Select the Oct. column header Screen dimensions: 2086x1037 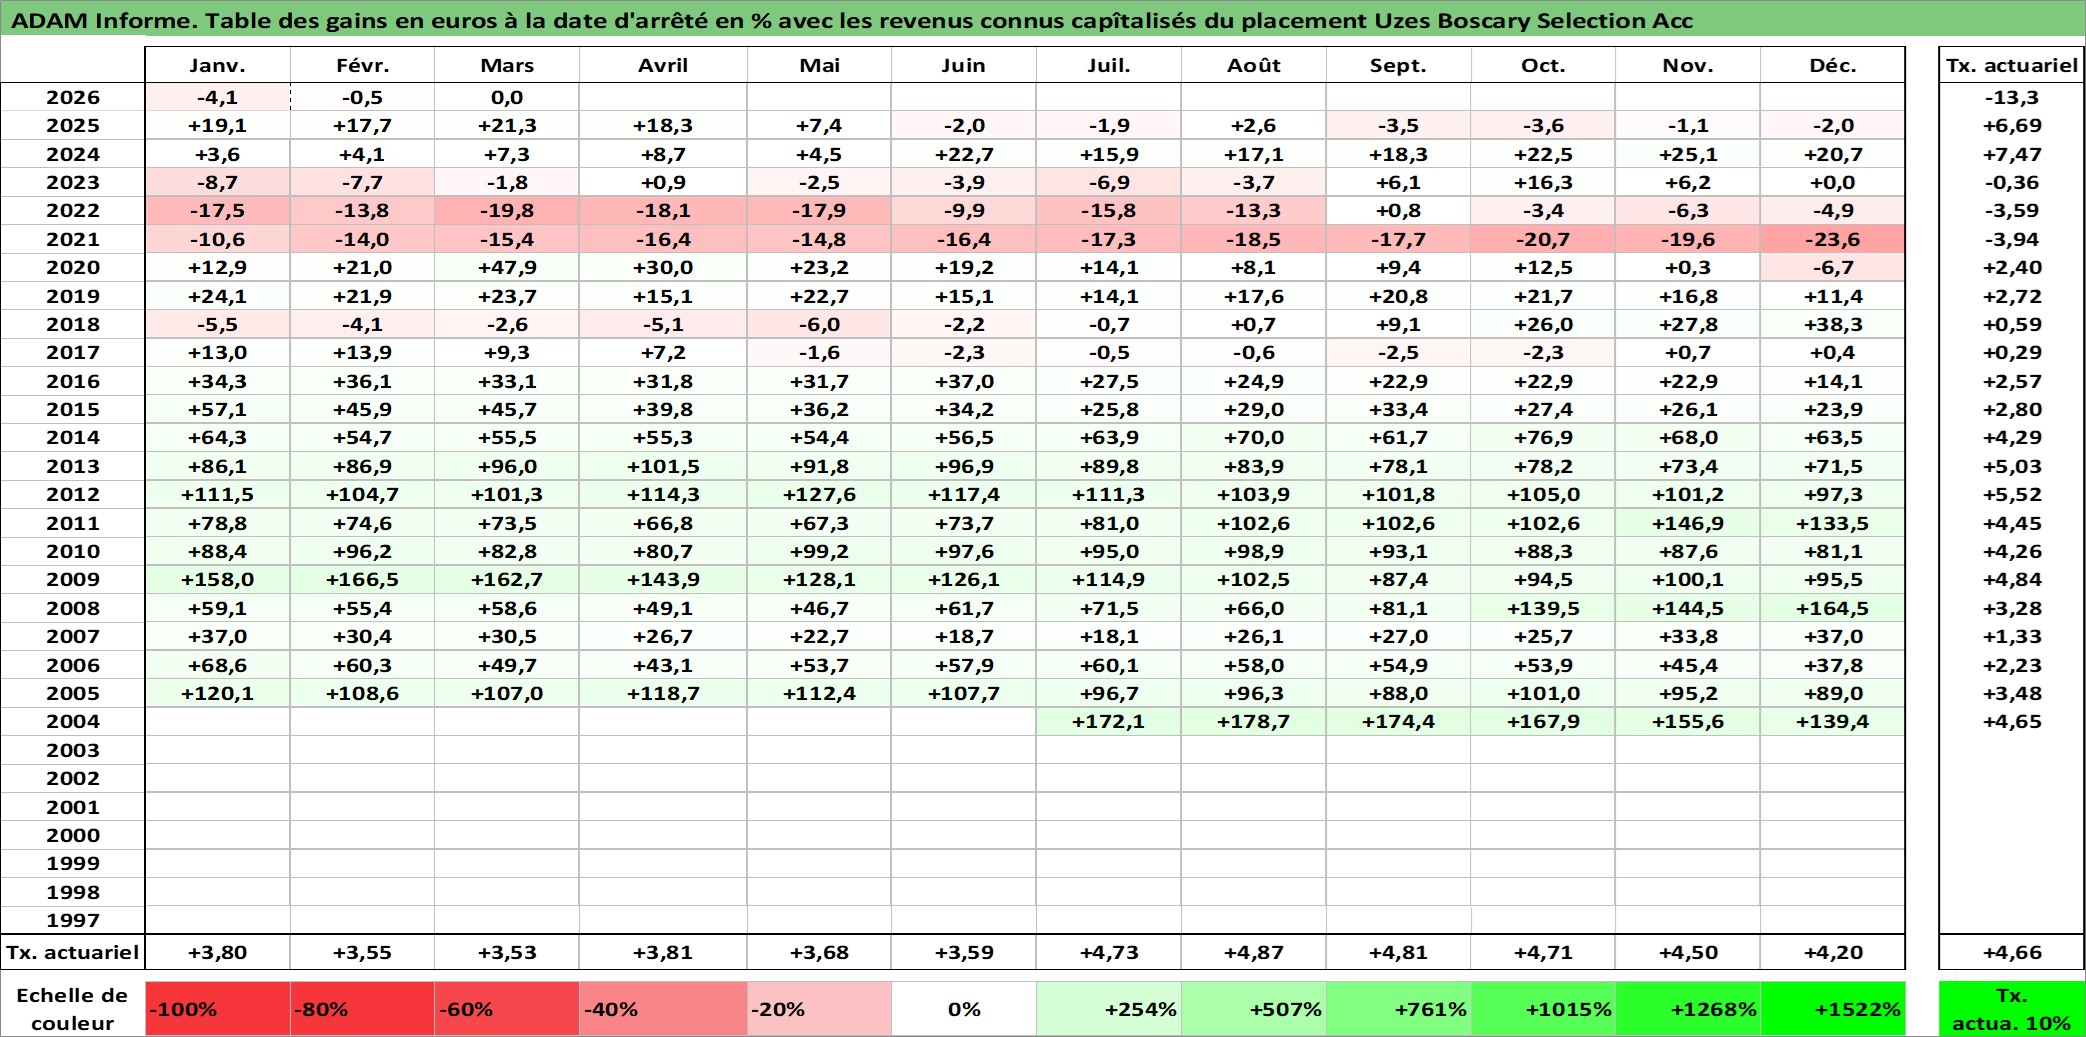(1543, 65)
